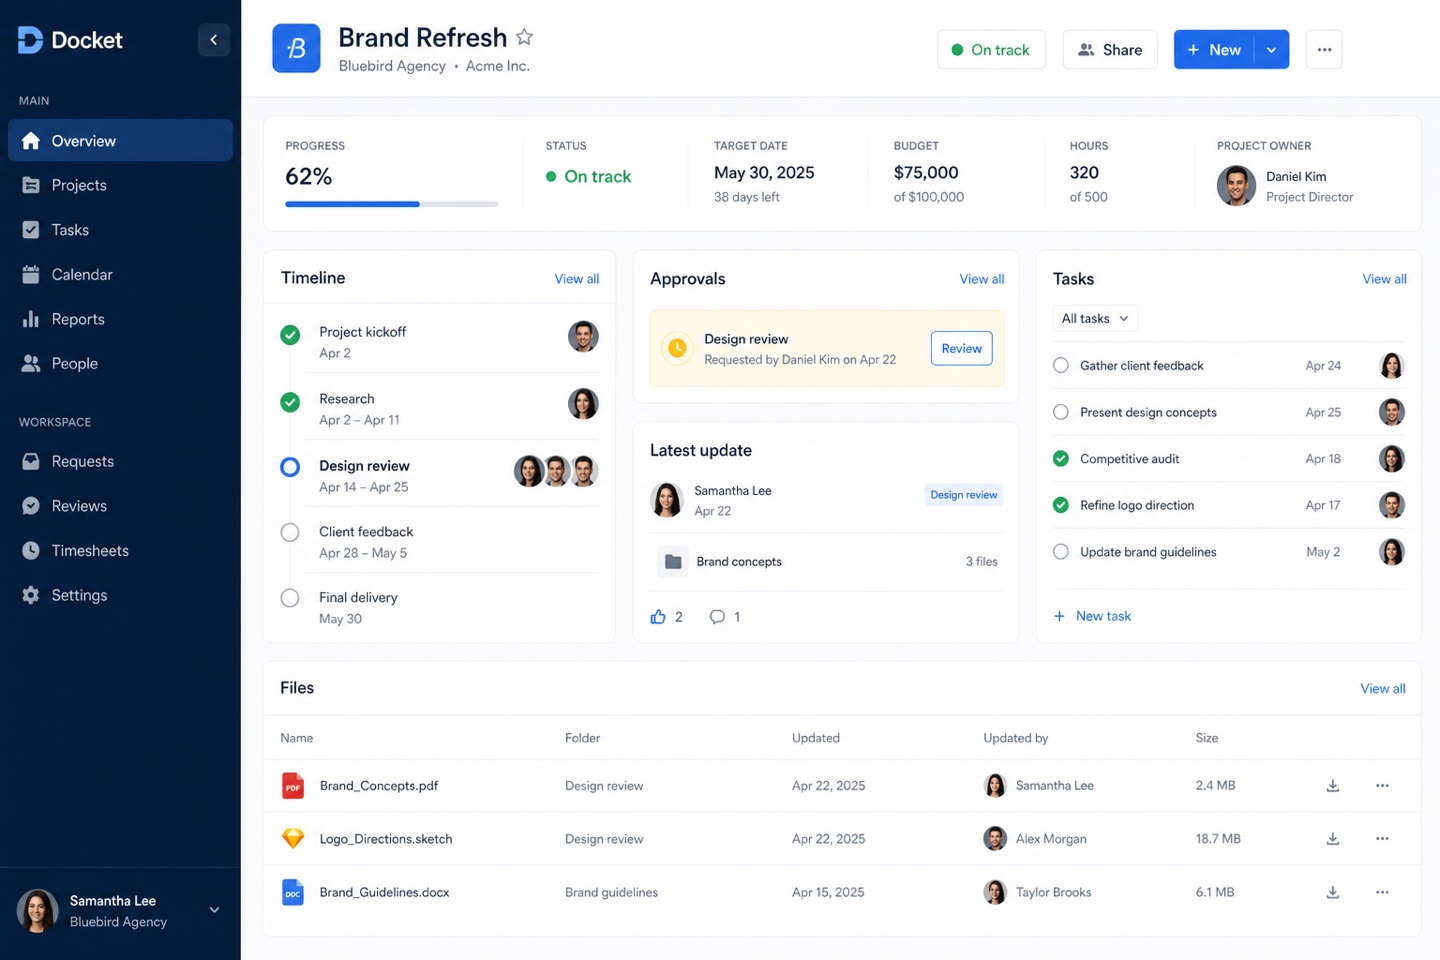Sort files by the Updated column header

click(816, 738)
